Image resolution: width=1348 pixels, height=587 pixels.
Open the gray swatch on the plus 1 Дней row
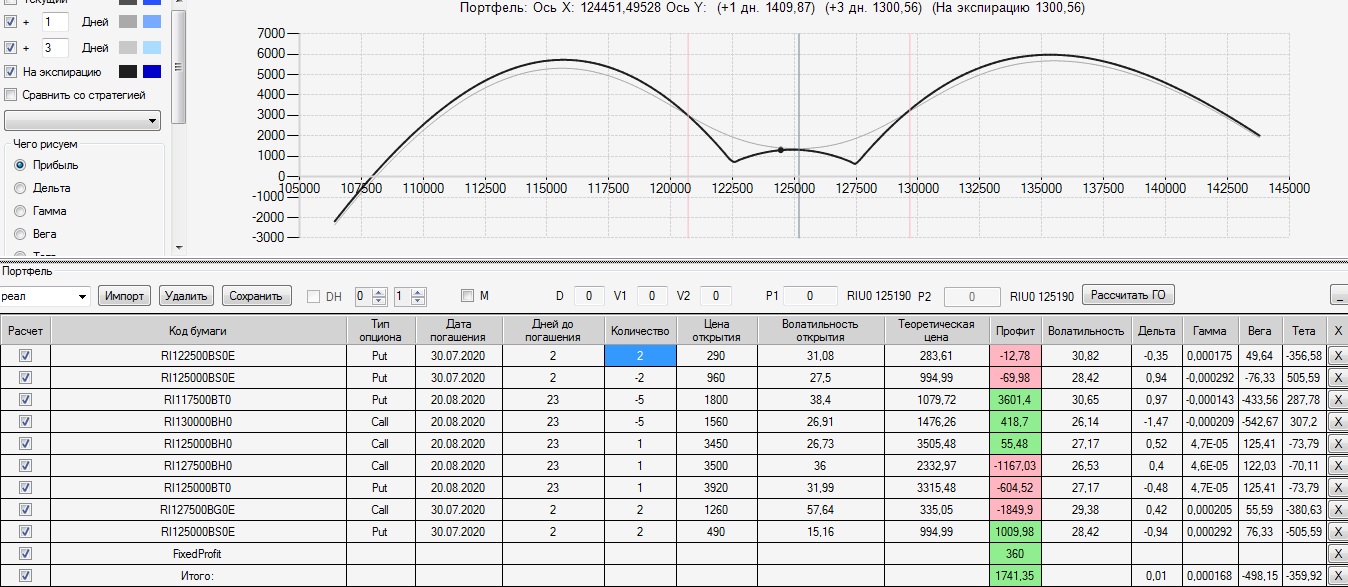tap(128, 21)
